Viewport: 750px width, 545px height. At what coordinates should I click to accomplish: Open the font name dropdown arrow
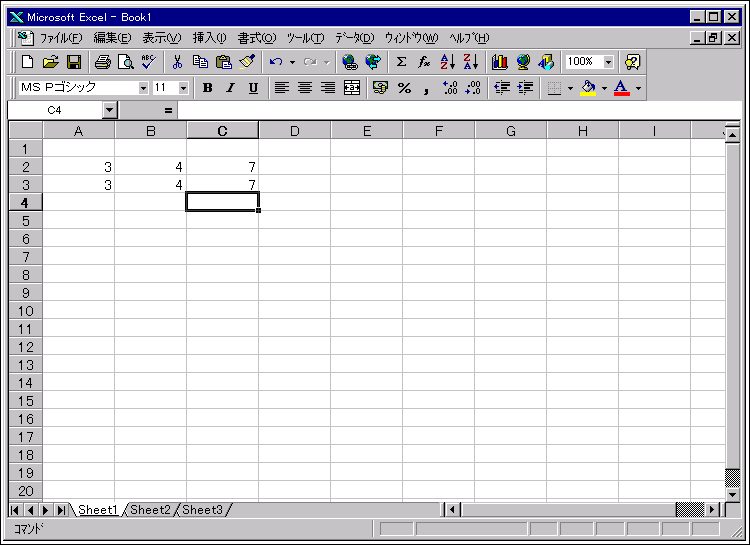[x=143, y=88]
